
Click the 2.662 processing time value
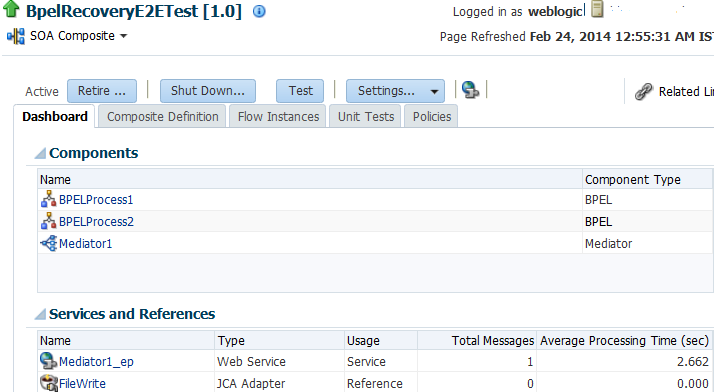coord(693,361)
